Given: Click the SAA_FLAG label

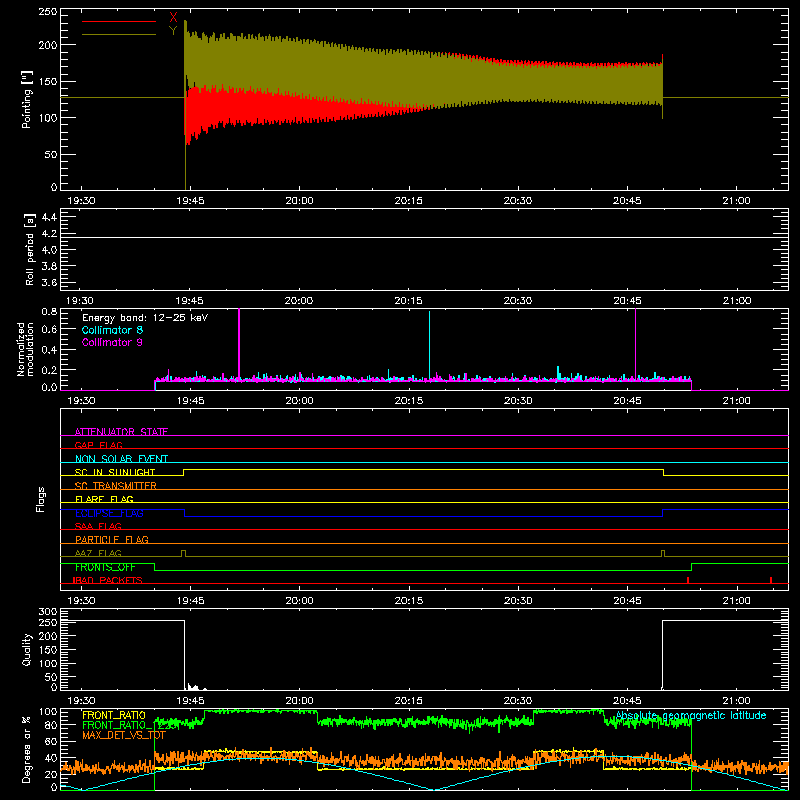Looking at the screenshot, I should pos(98,526).
